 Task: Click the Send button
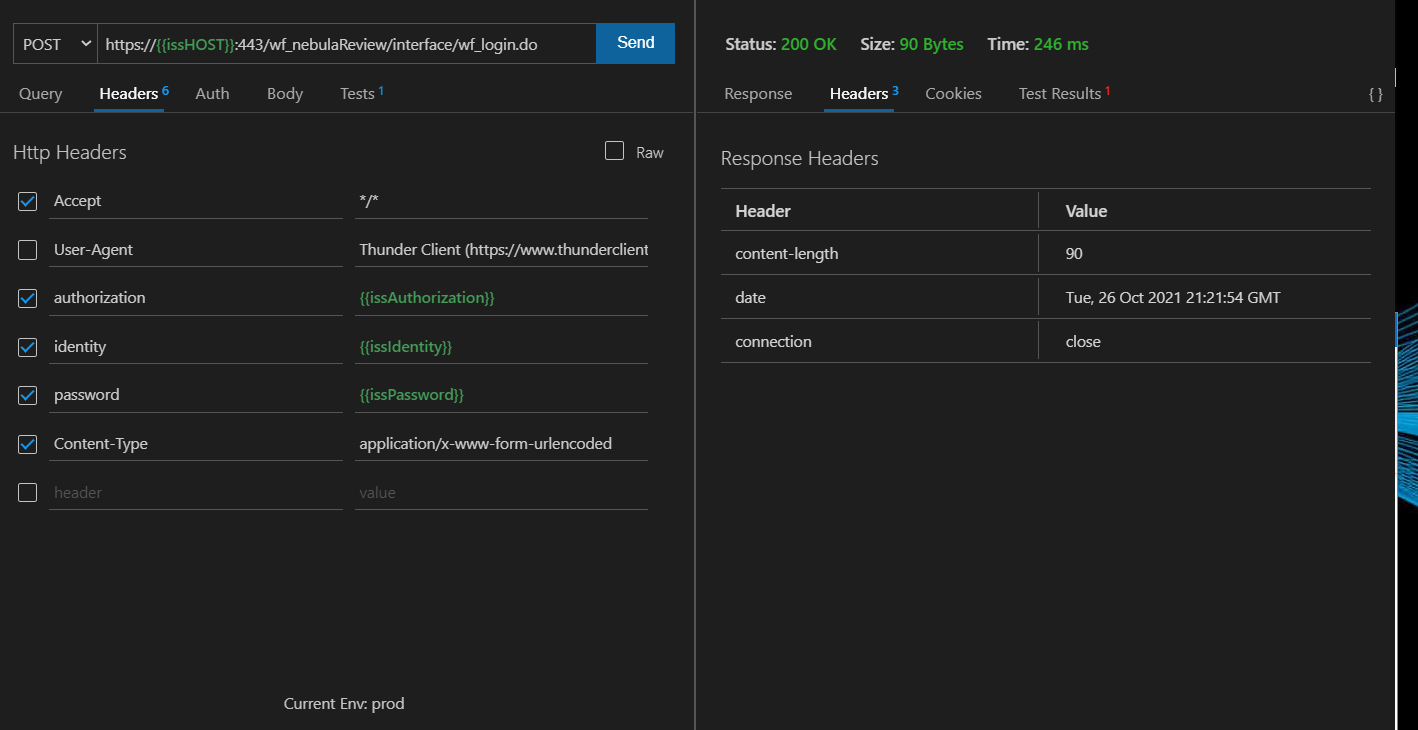tap(634, 43)
